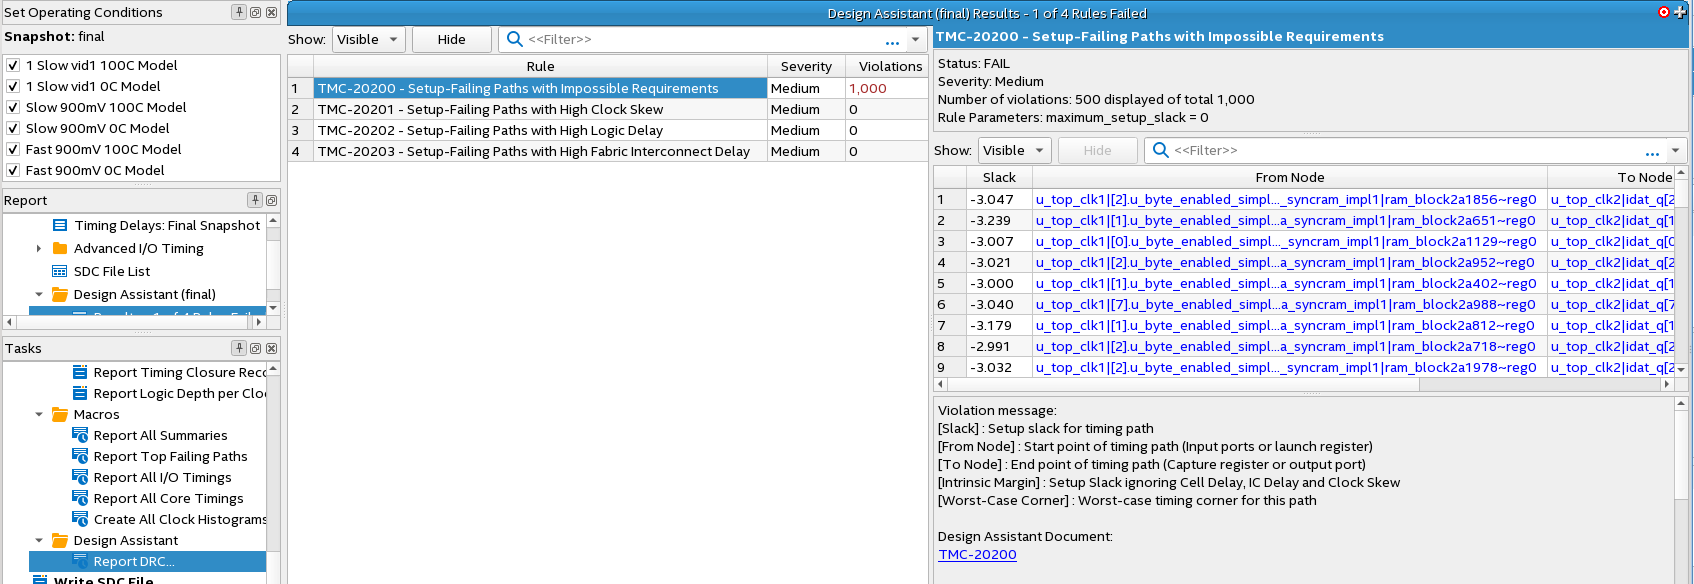The image size is (1694, 584).
Task: Open the ellipsis options in the violations filter
Action: click(x=1652, y=151)
